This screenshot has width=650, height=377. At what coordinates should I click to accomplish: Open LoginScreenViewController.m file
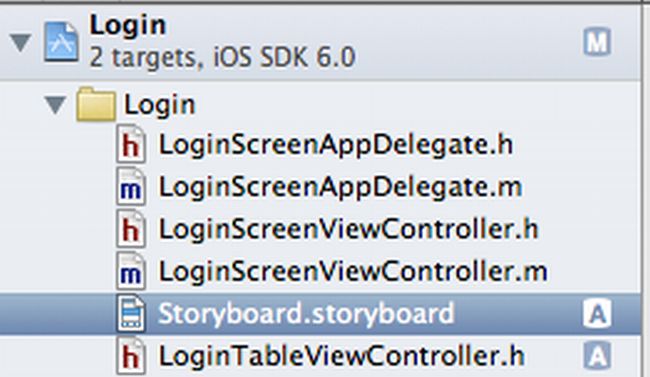tap(353, 271)
